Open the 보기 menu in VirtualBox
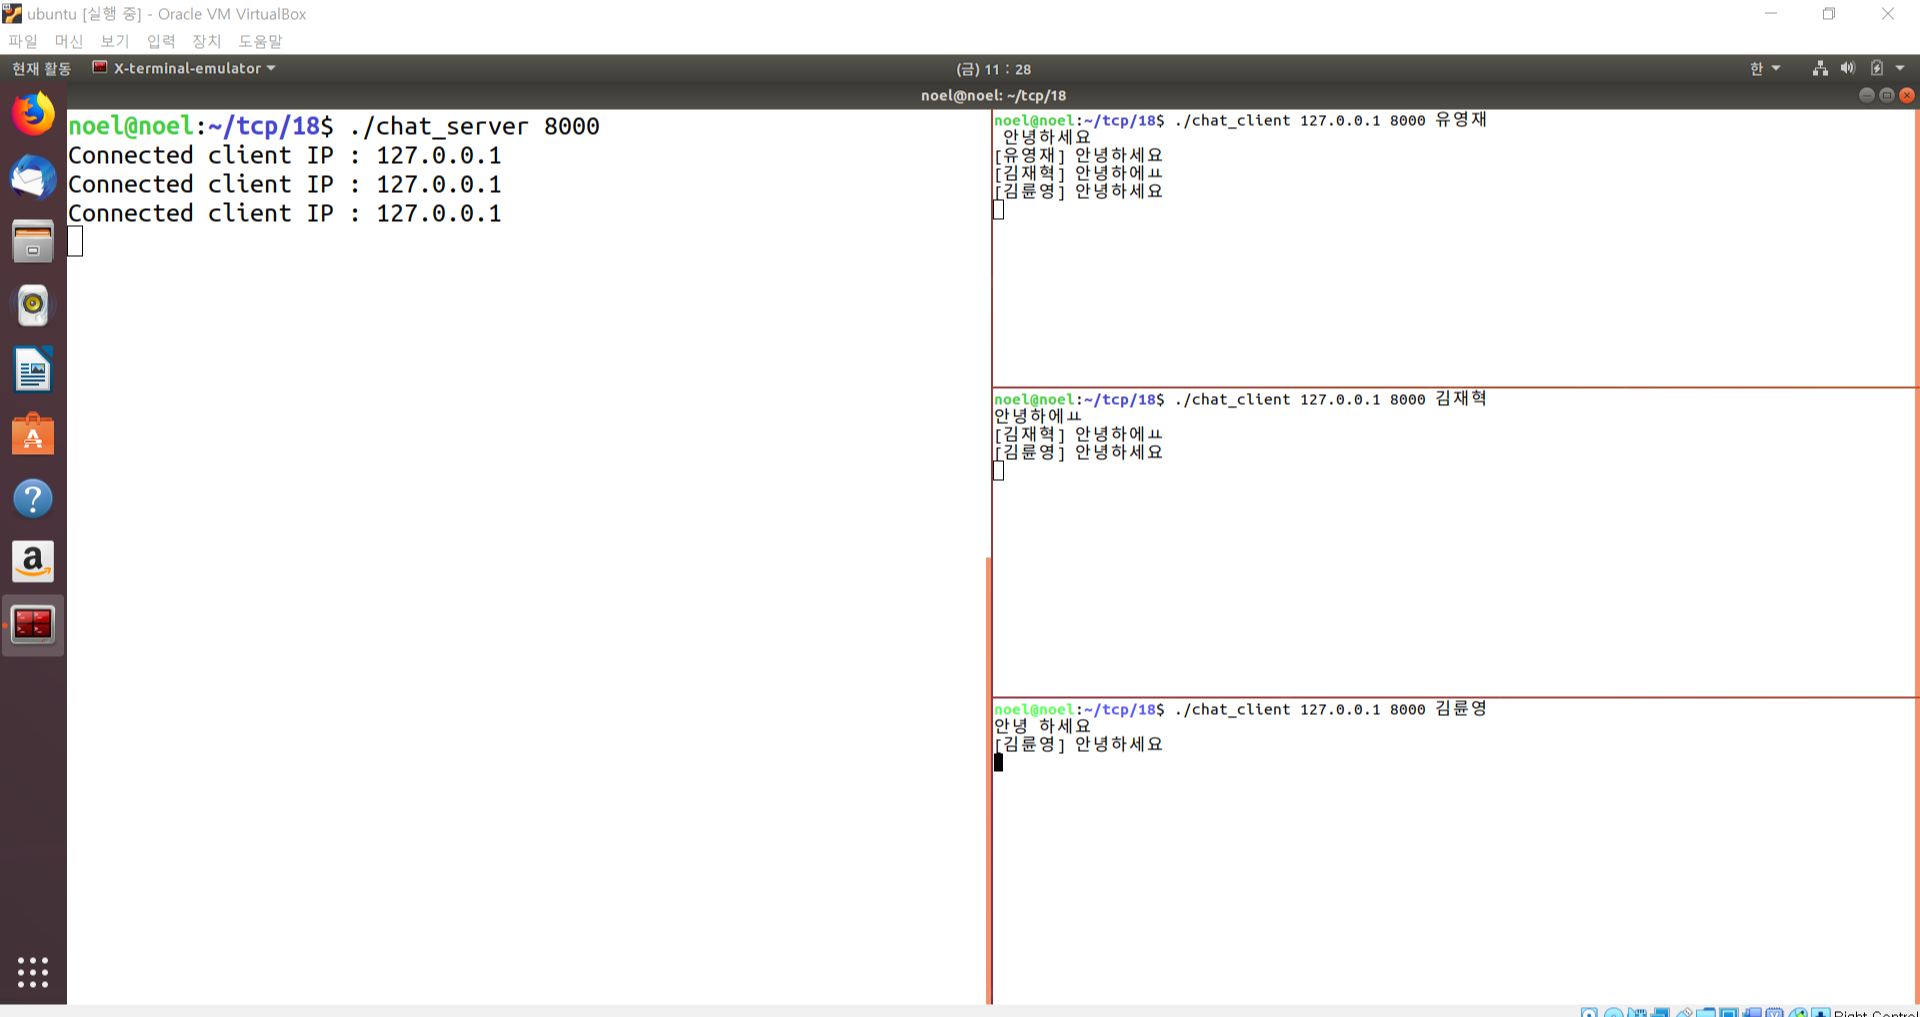The height and width of the screenshot is (1017, 1920). click(114, 41)
